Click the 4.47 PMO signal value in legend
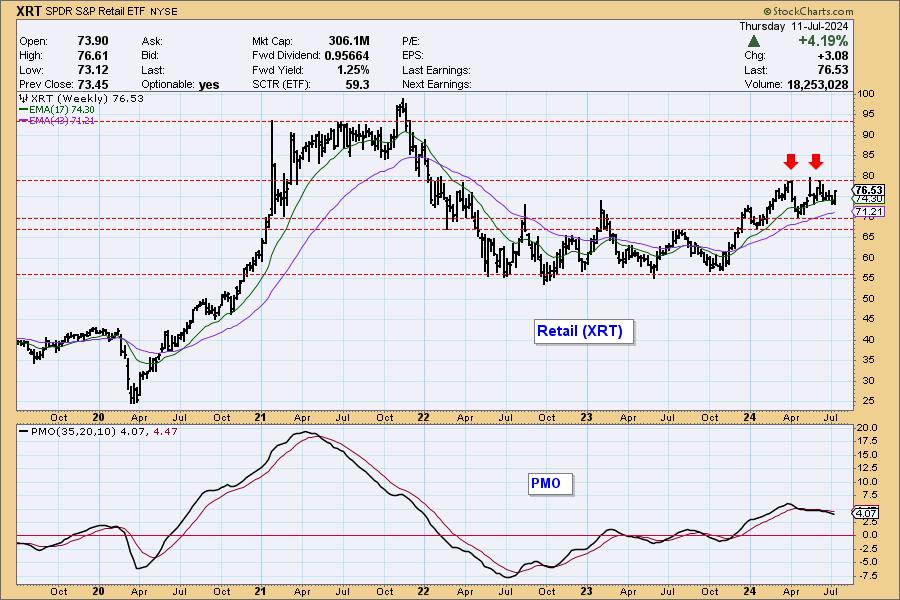Image resolution: width=900 pixels, height=600 pixels. click(165, 431)
